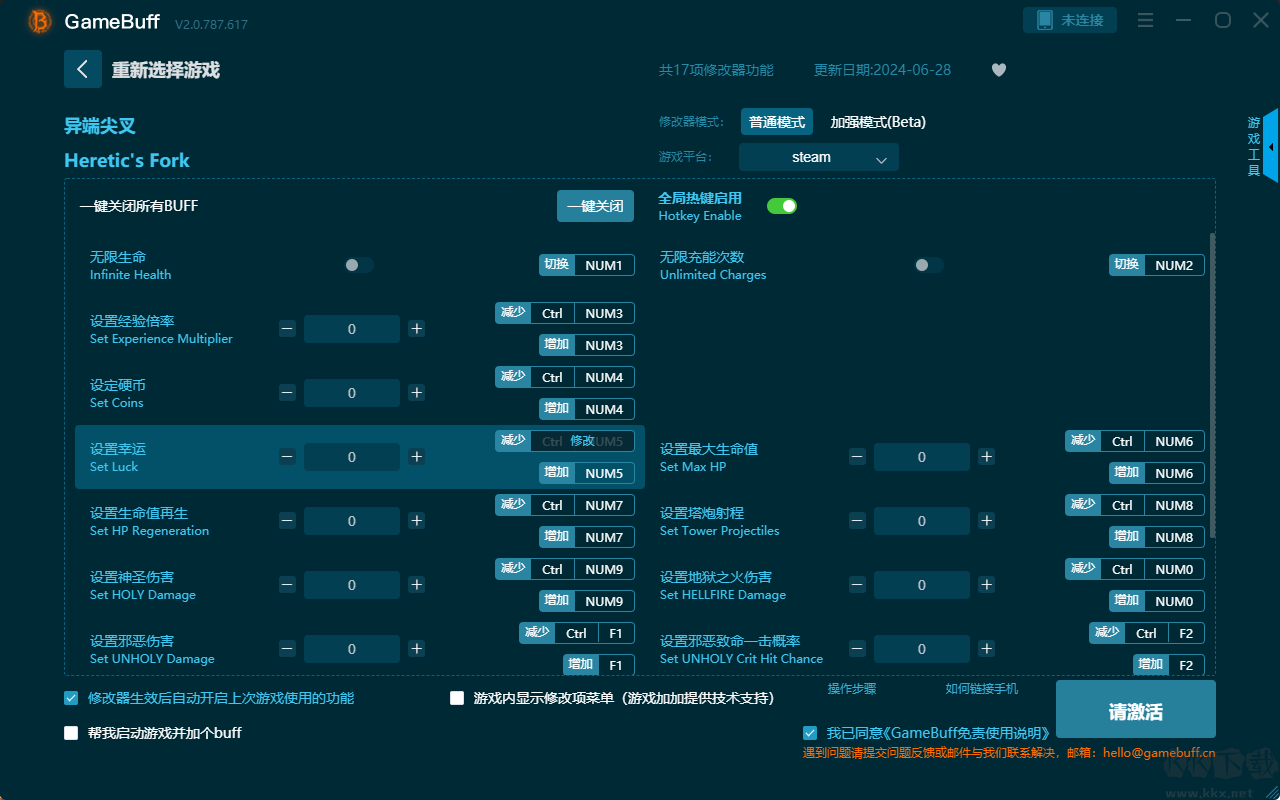Decrease Set UNHOLY Crit Hit Chance
This screenshot has height=800, width=1280.
coord(857,649)
